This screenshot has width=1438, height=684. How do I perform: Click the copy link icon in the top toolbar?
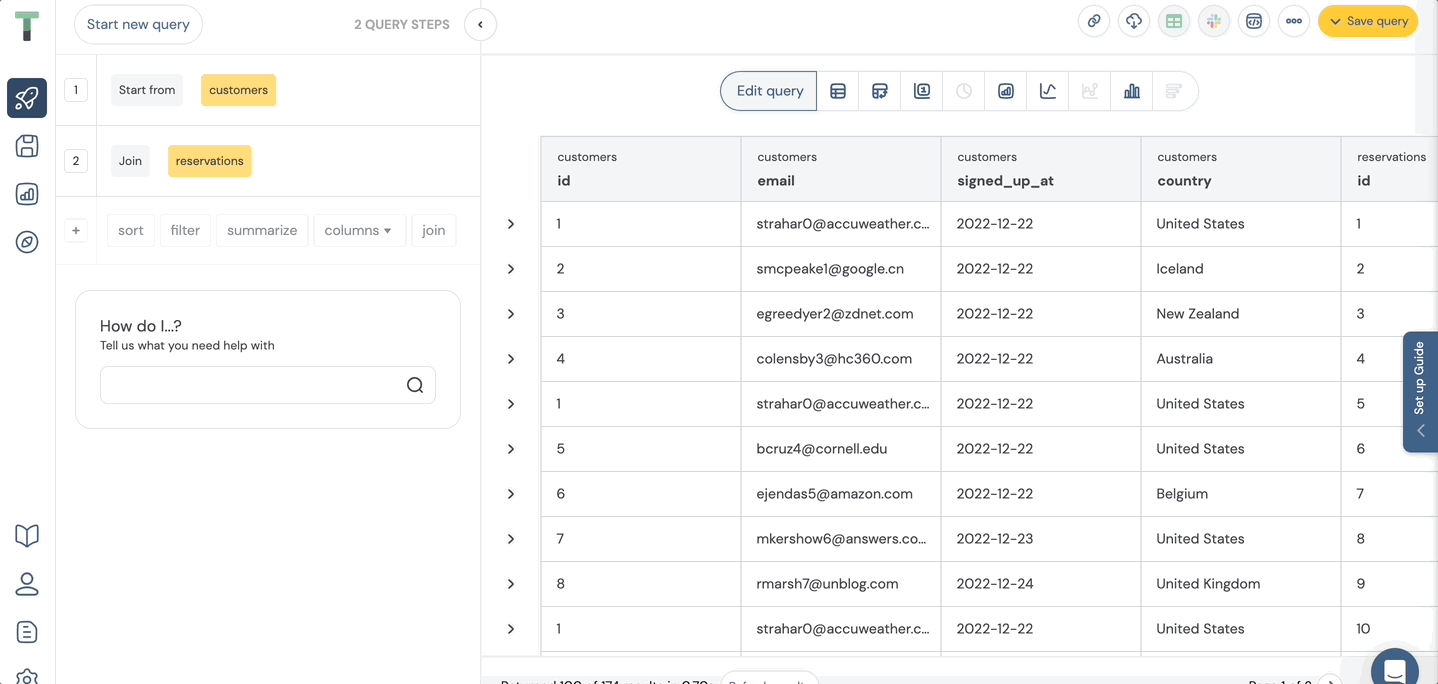[1094, 21]
